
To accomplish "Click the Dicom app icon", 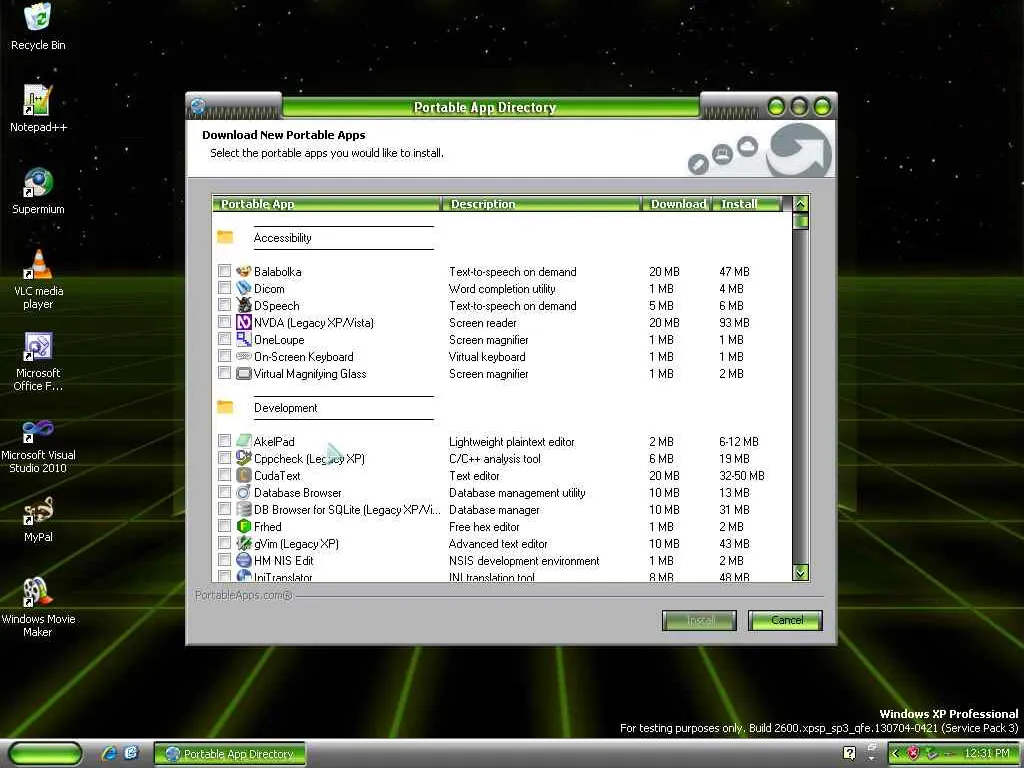I will coord(244,288).
